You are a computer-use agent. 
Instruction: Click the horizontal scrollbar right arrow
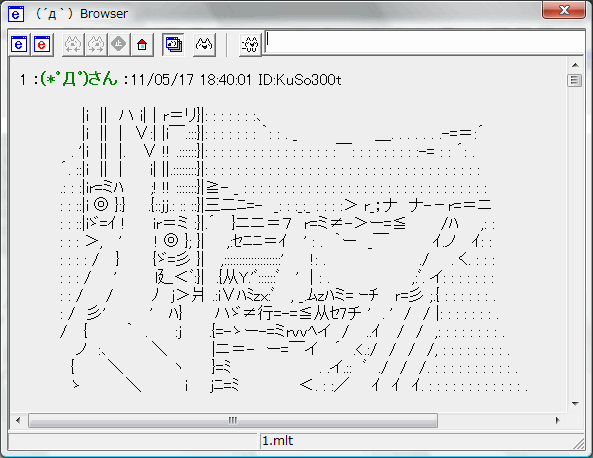(x=557, y=420)
